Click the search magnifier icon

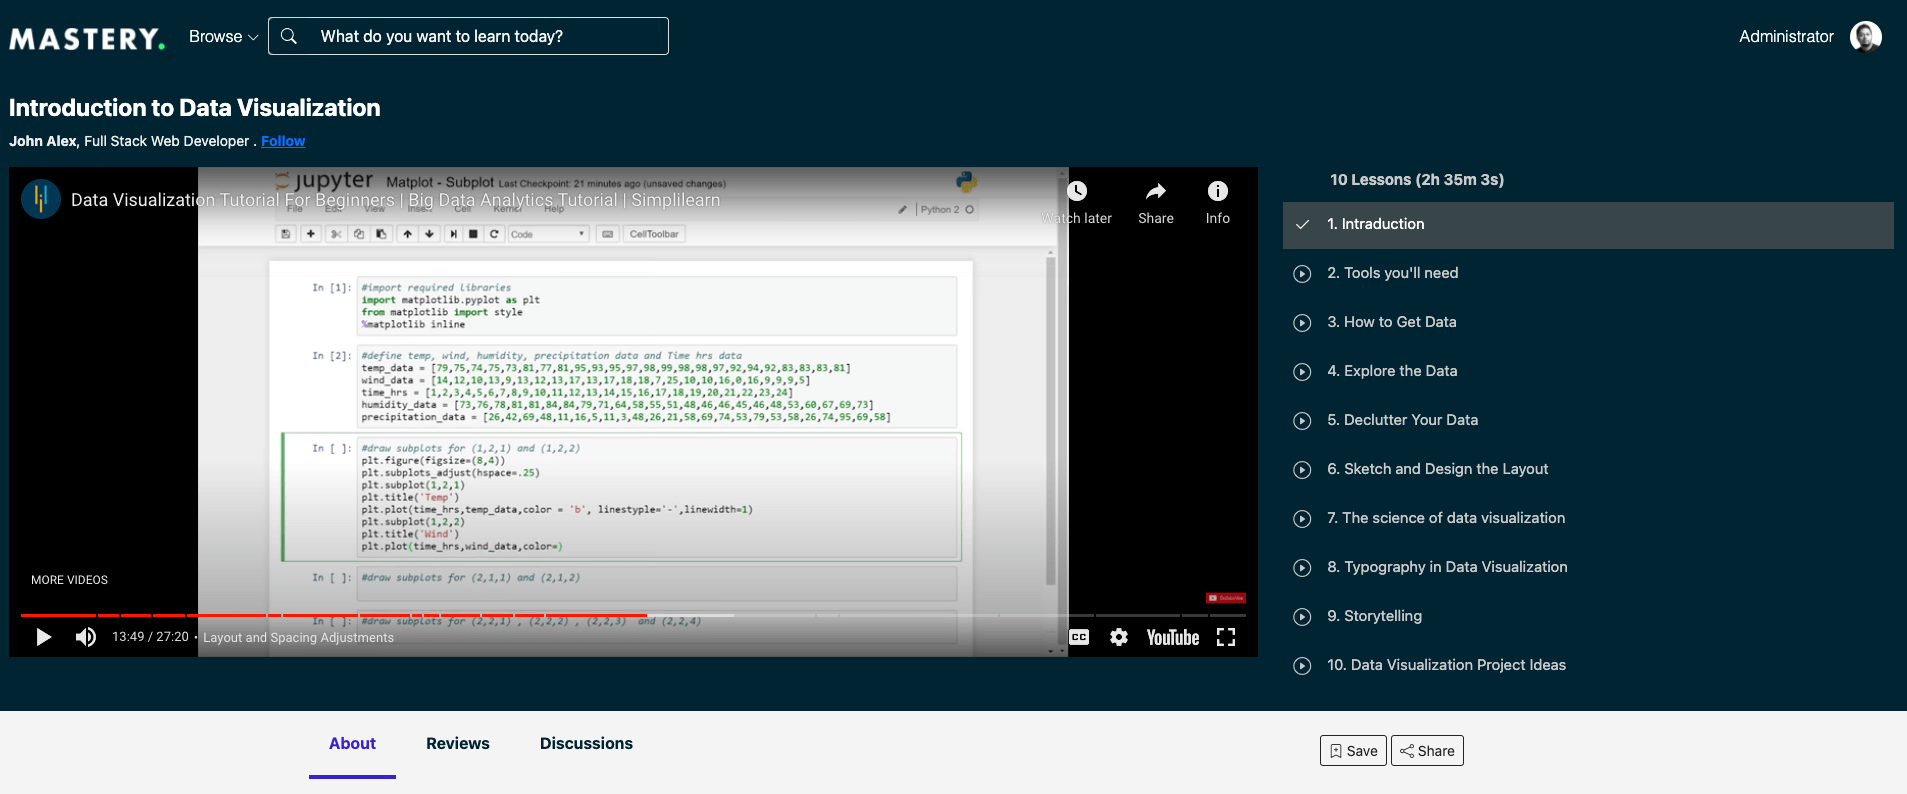(289, 36)
